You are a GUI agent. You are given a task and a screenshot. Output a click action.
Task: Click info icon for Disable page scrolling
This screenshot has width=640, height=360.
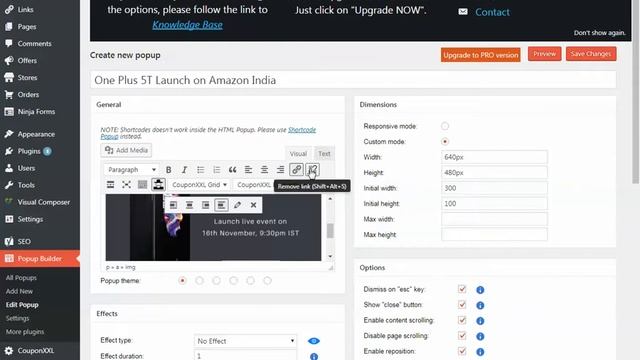[480, 336]
